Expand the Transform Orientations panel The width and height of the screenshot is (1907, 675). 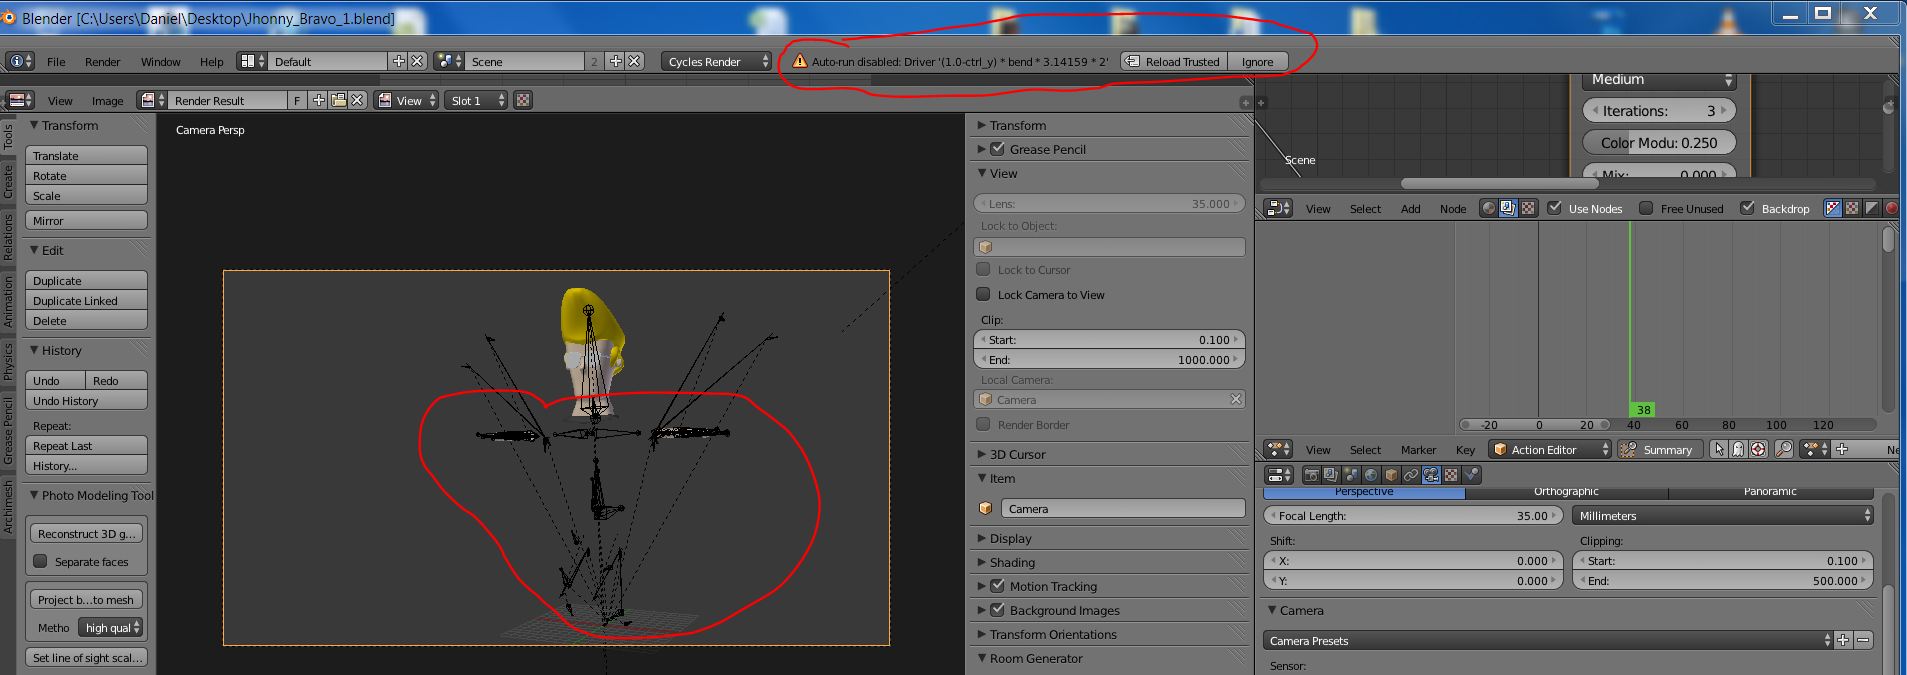click(1053, 634)
